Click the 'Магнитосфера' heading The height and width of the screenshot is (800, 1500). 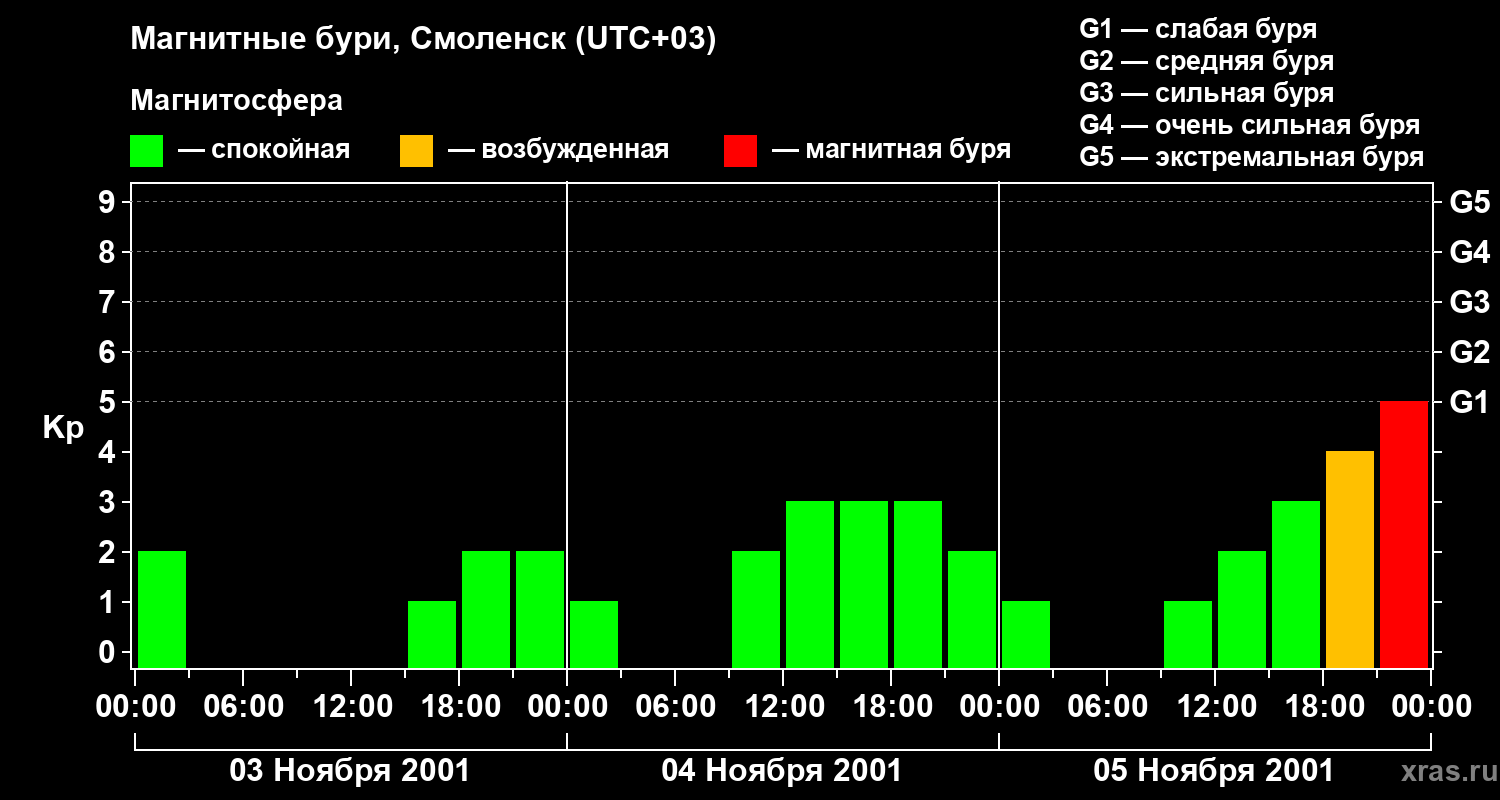coord(237,101)
